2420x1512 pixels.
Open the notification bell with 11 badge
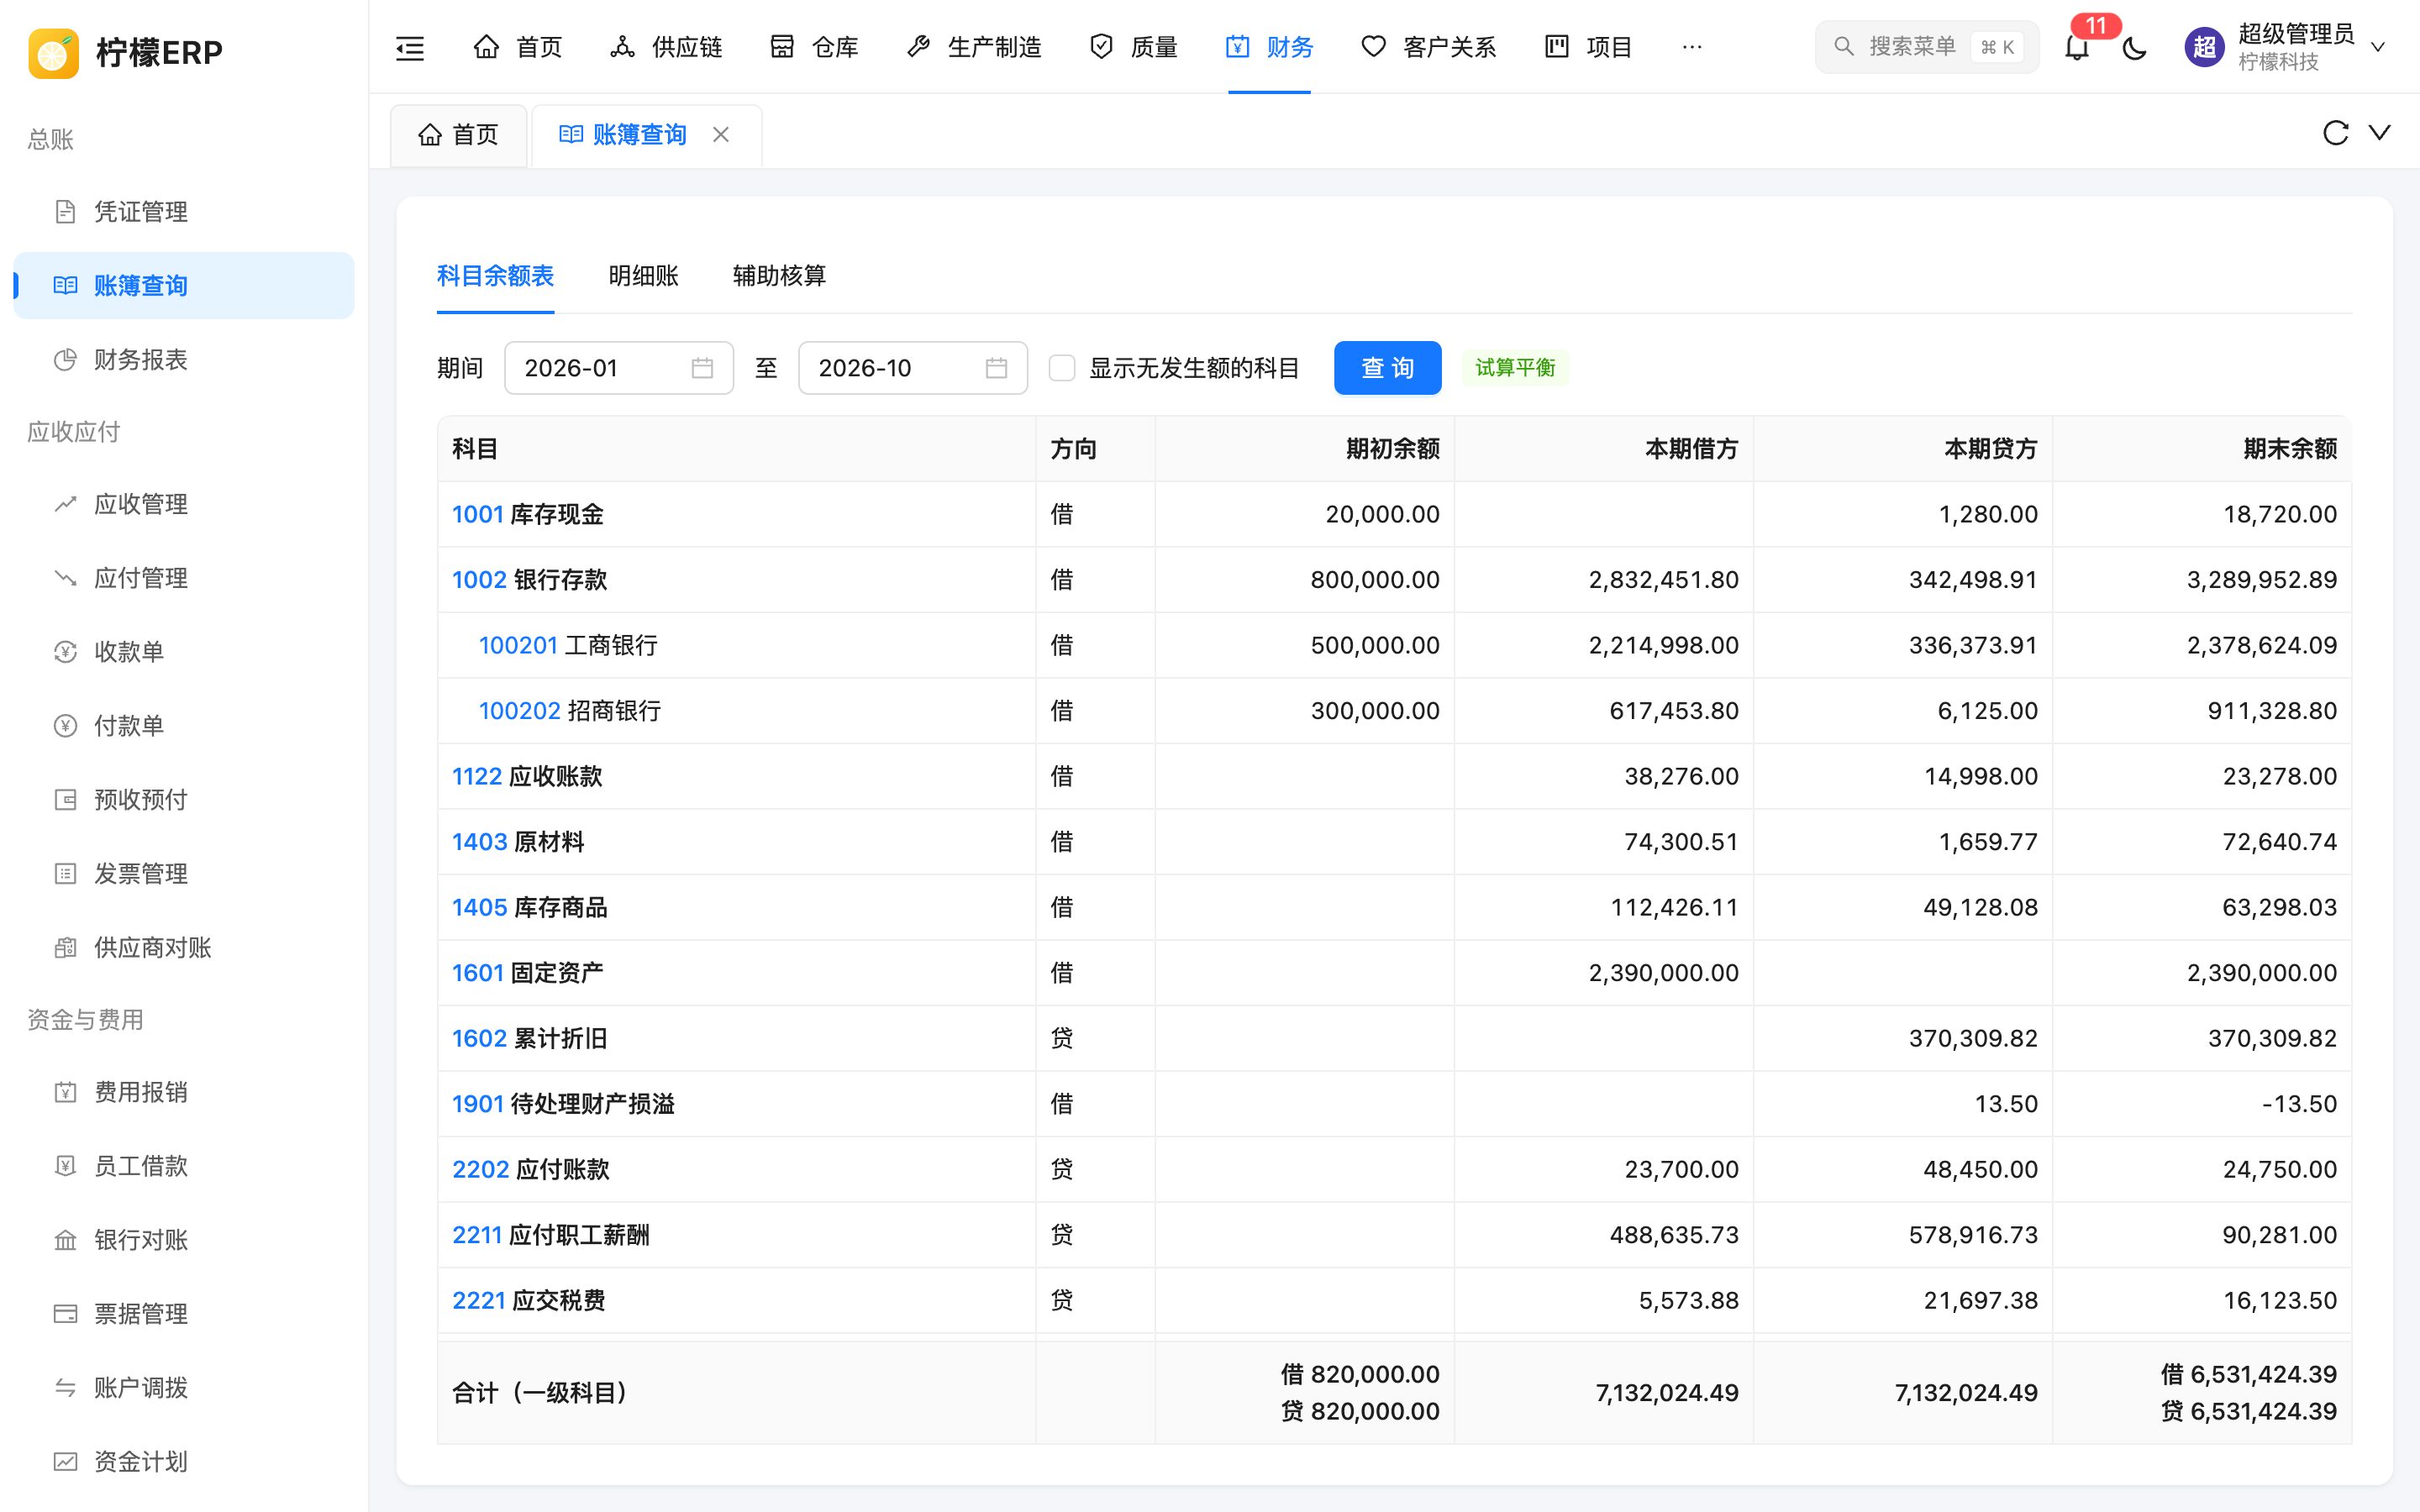point(2077,47)
